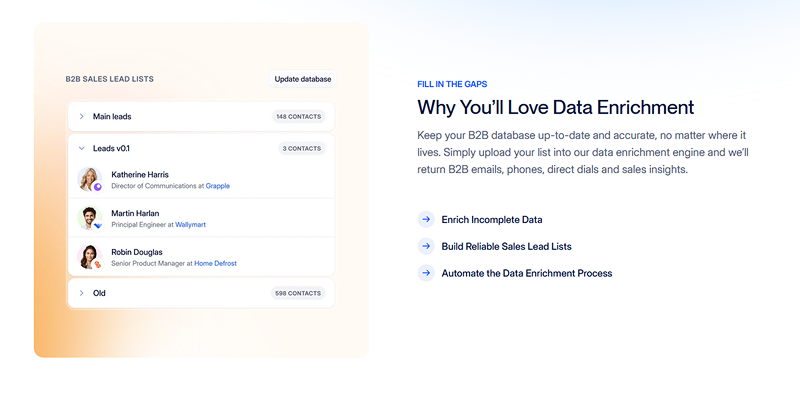Viewport: 800px width, 396px height.
Task: Click Director of Communications job title text
Action: pos(154,186)
